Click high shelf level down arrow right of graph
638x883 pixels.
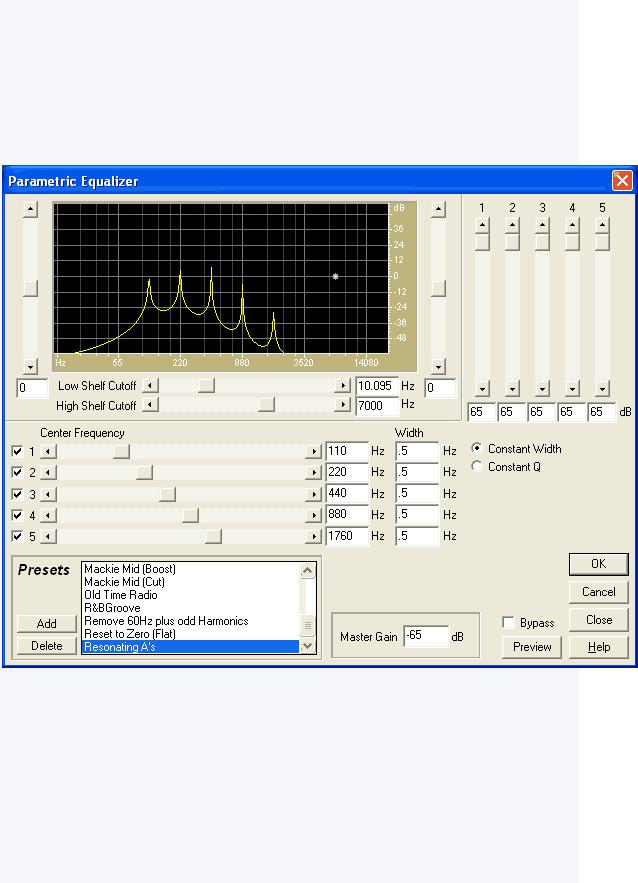[x=439, y=367]
